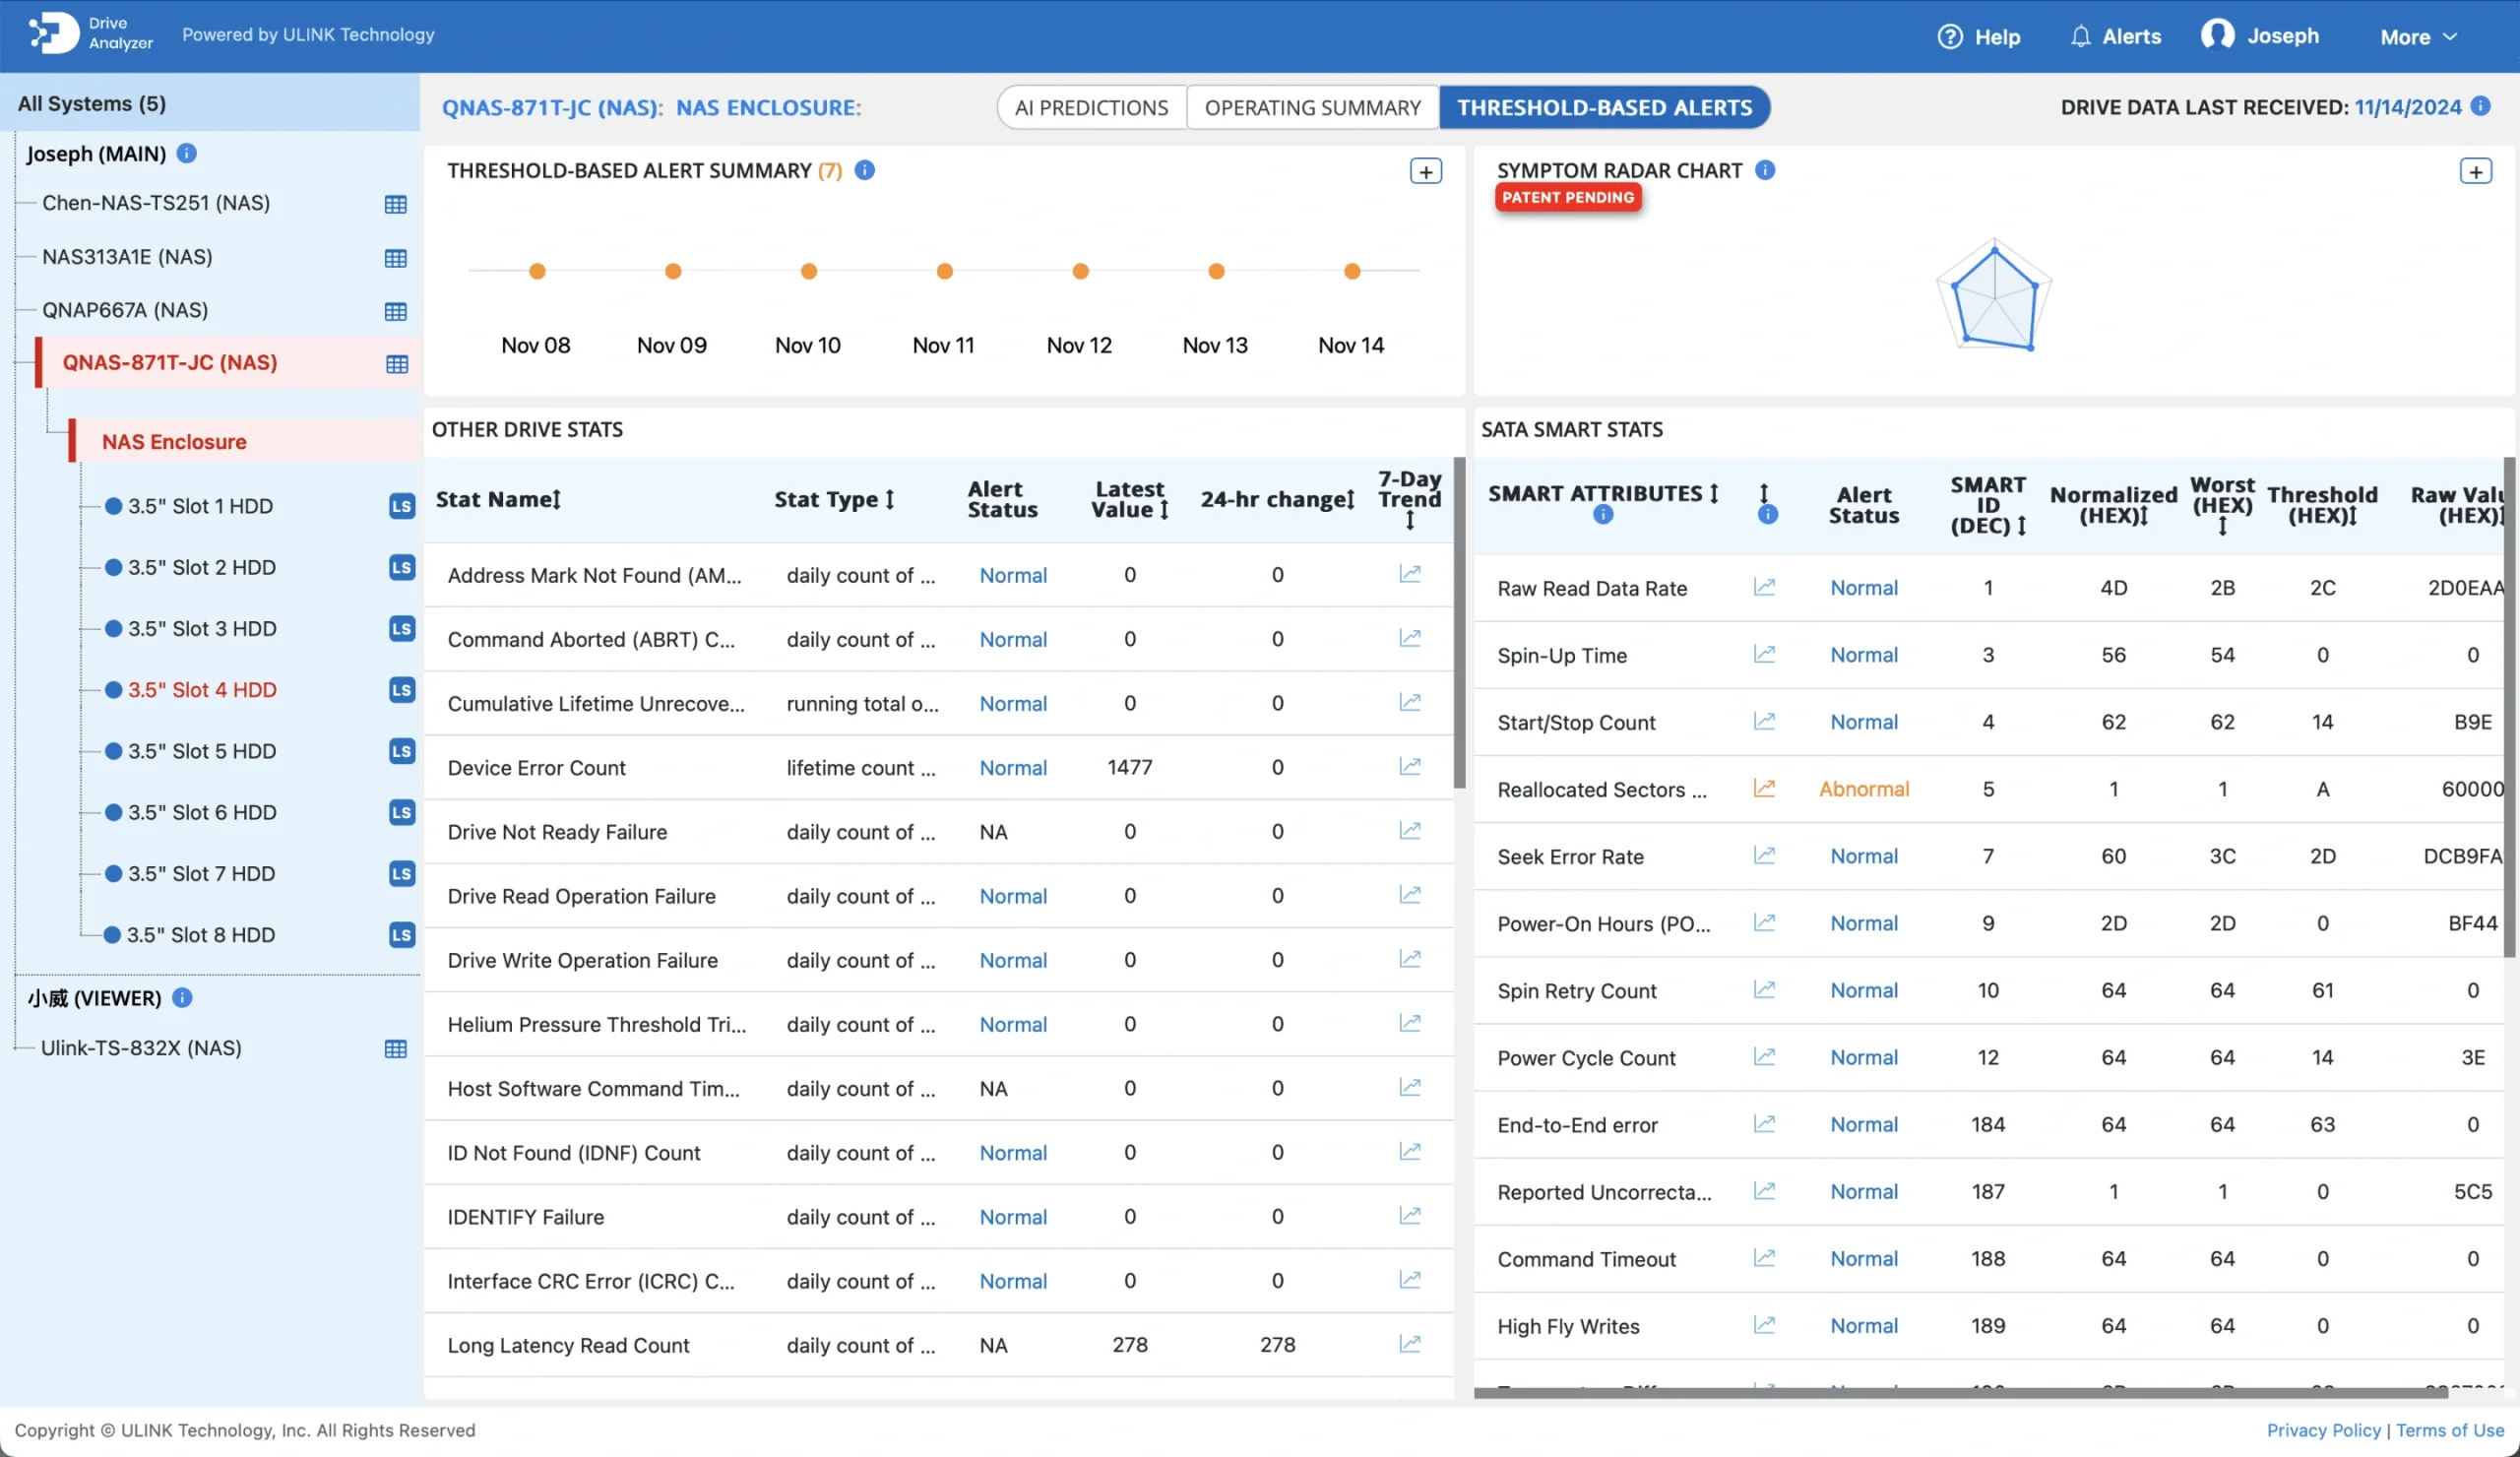This screenshot has height=1457, width=2520.
Task: Open the trend chart for Reallocated Sectors
Action: coord(1764,787)
